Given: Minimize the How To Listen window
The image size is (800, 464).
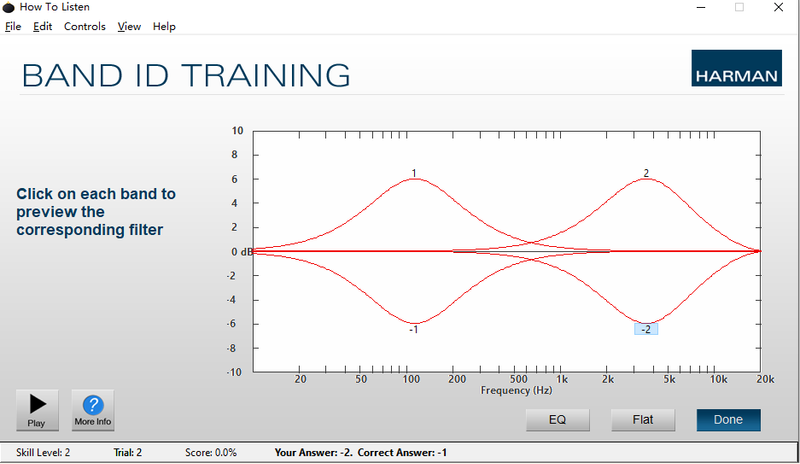Looking at the screenshot, I should coord(701,7).
